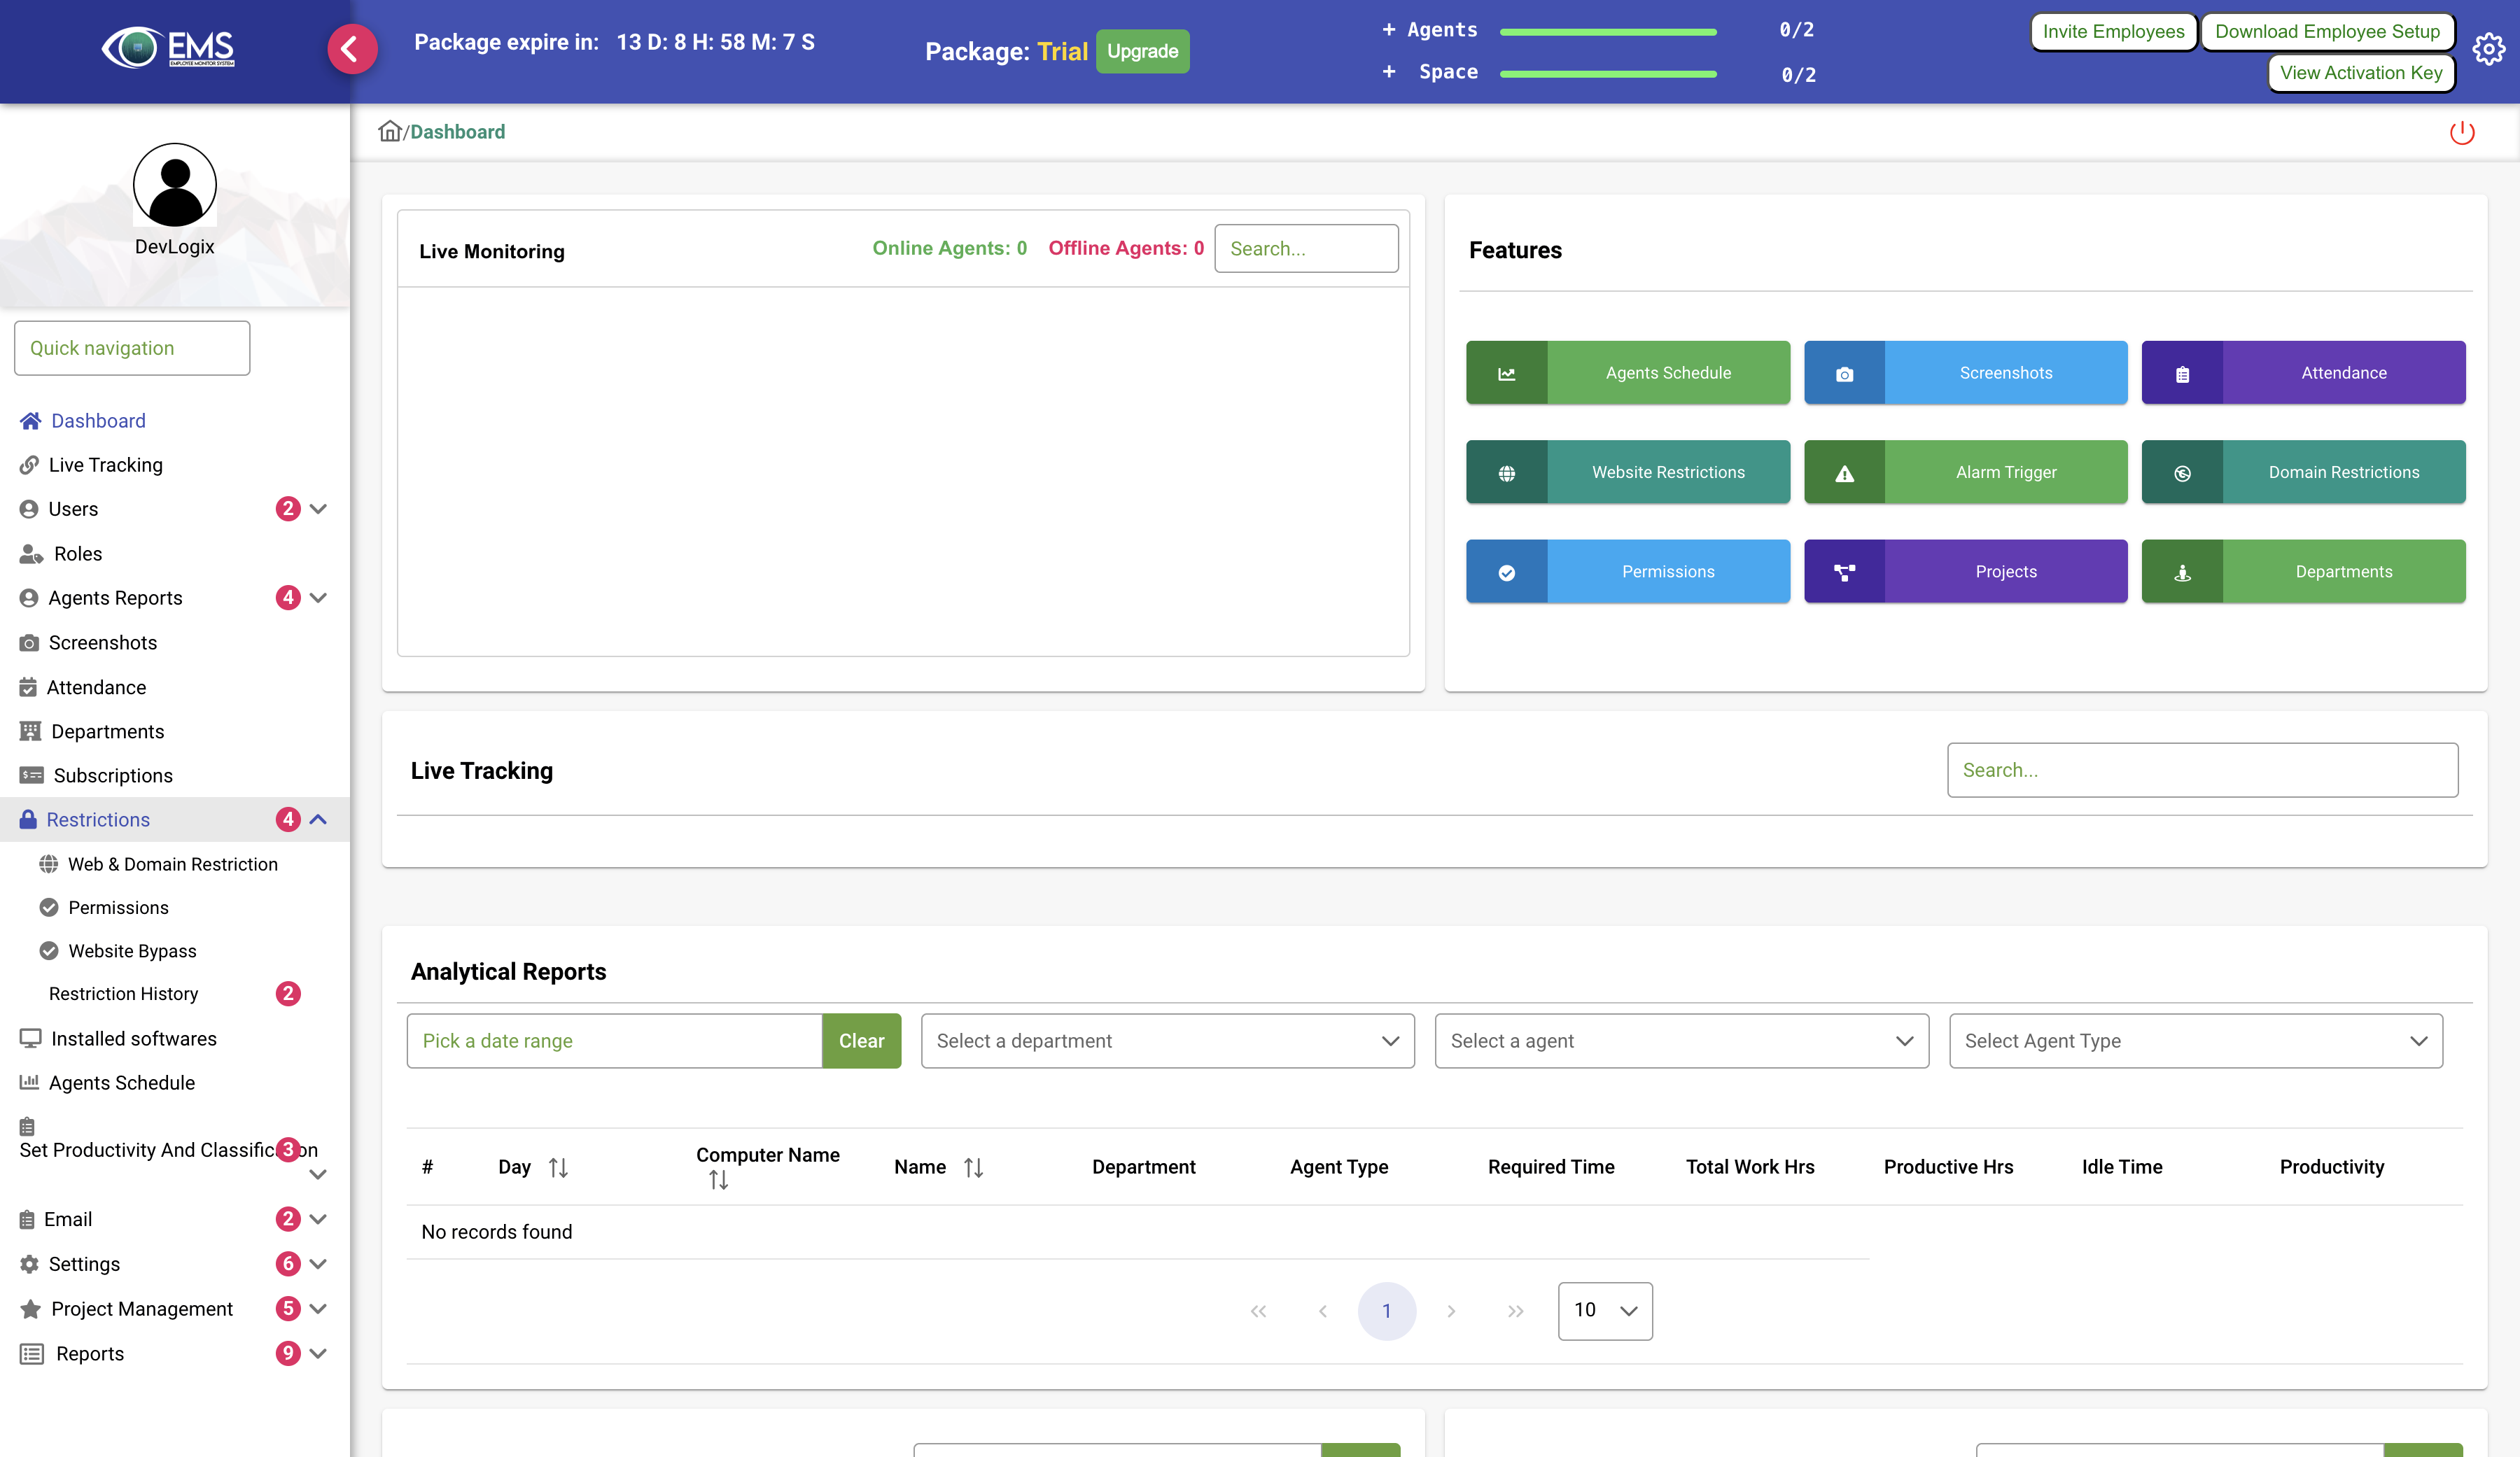Click the plus icon next to Agents

click(1388, 30)
